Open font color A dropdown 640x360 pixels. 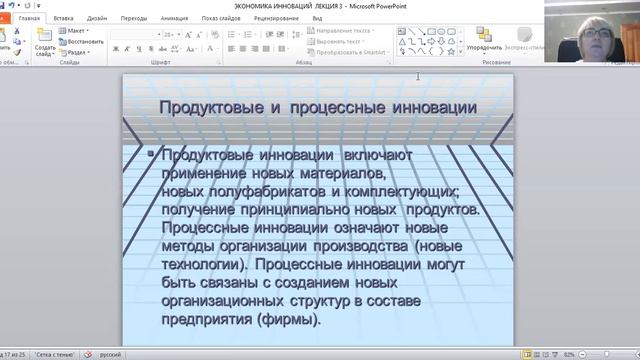coord(212,49)
